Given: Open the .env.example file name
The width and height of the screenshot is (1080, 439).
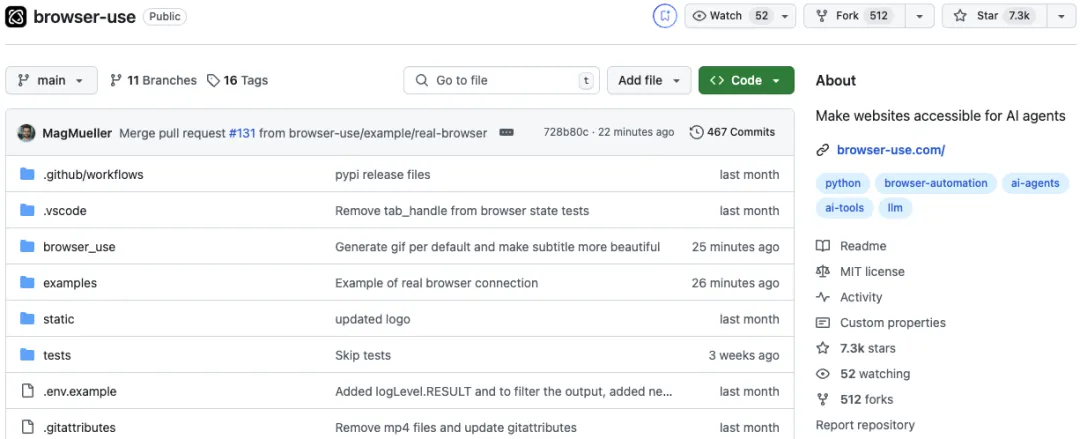Looking at the screenshot, I should pos(80,391).
